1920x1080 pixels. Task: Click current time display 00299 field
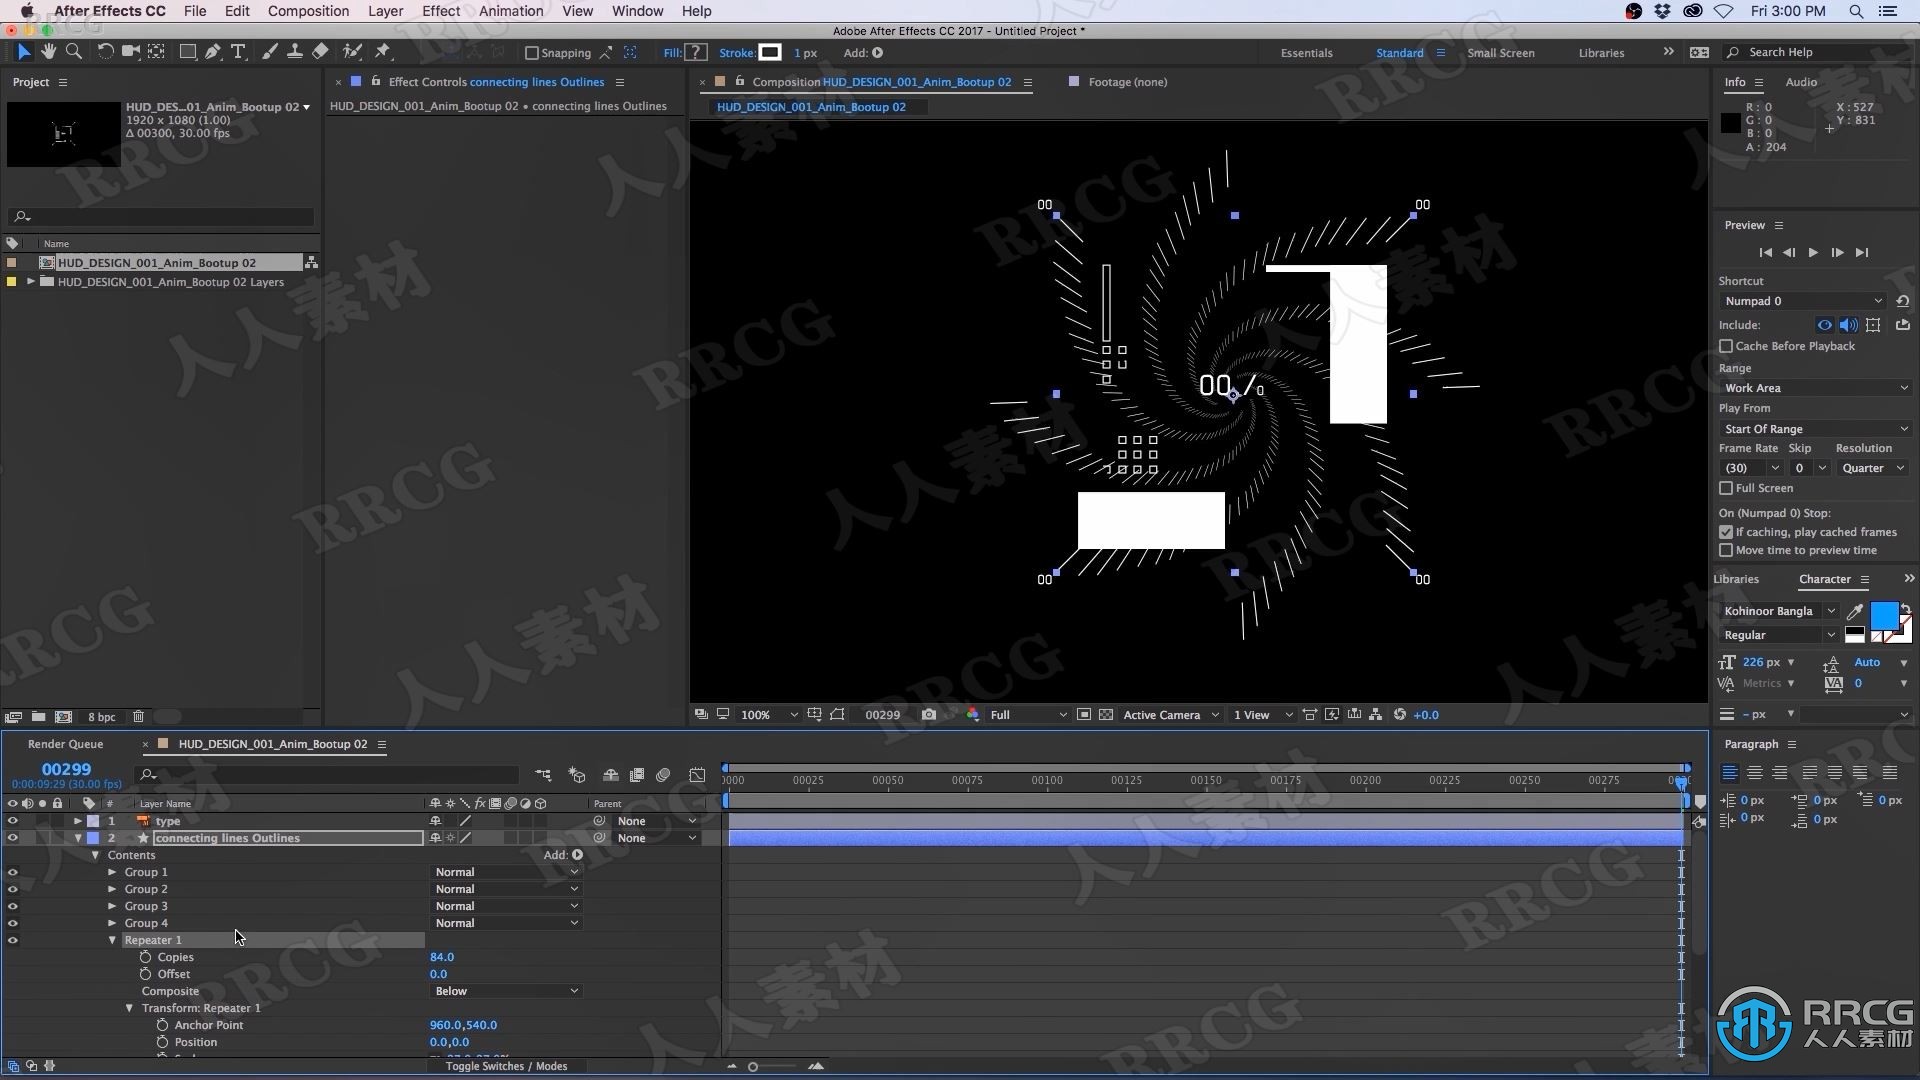65,769
